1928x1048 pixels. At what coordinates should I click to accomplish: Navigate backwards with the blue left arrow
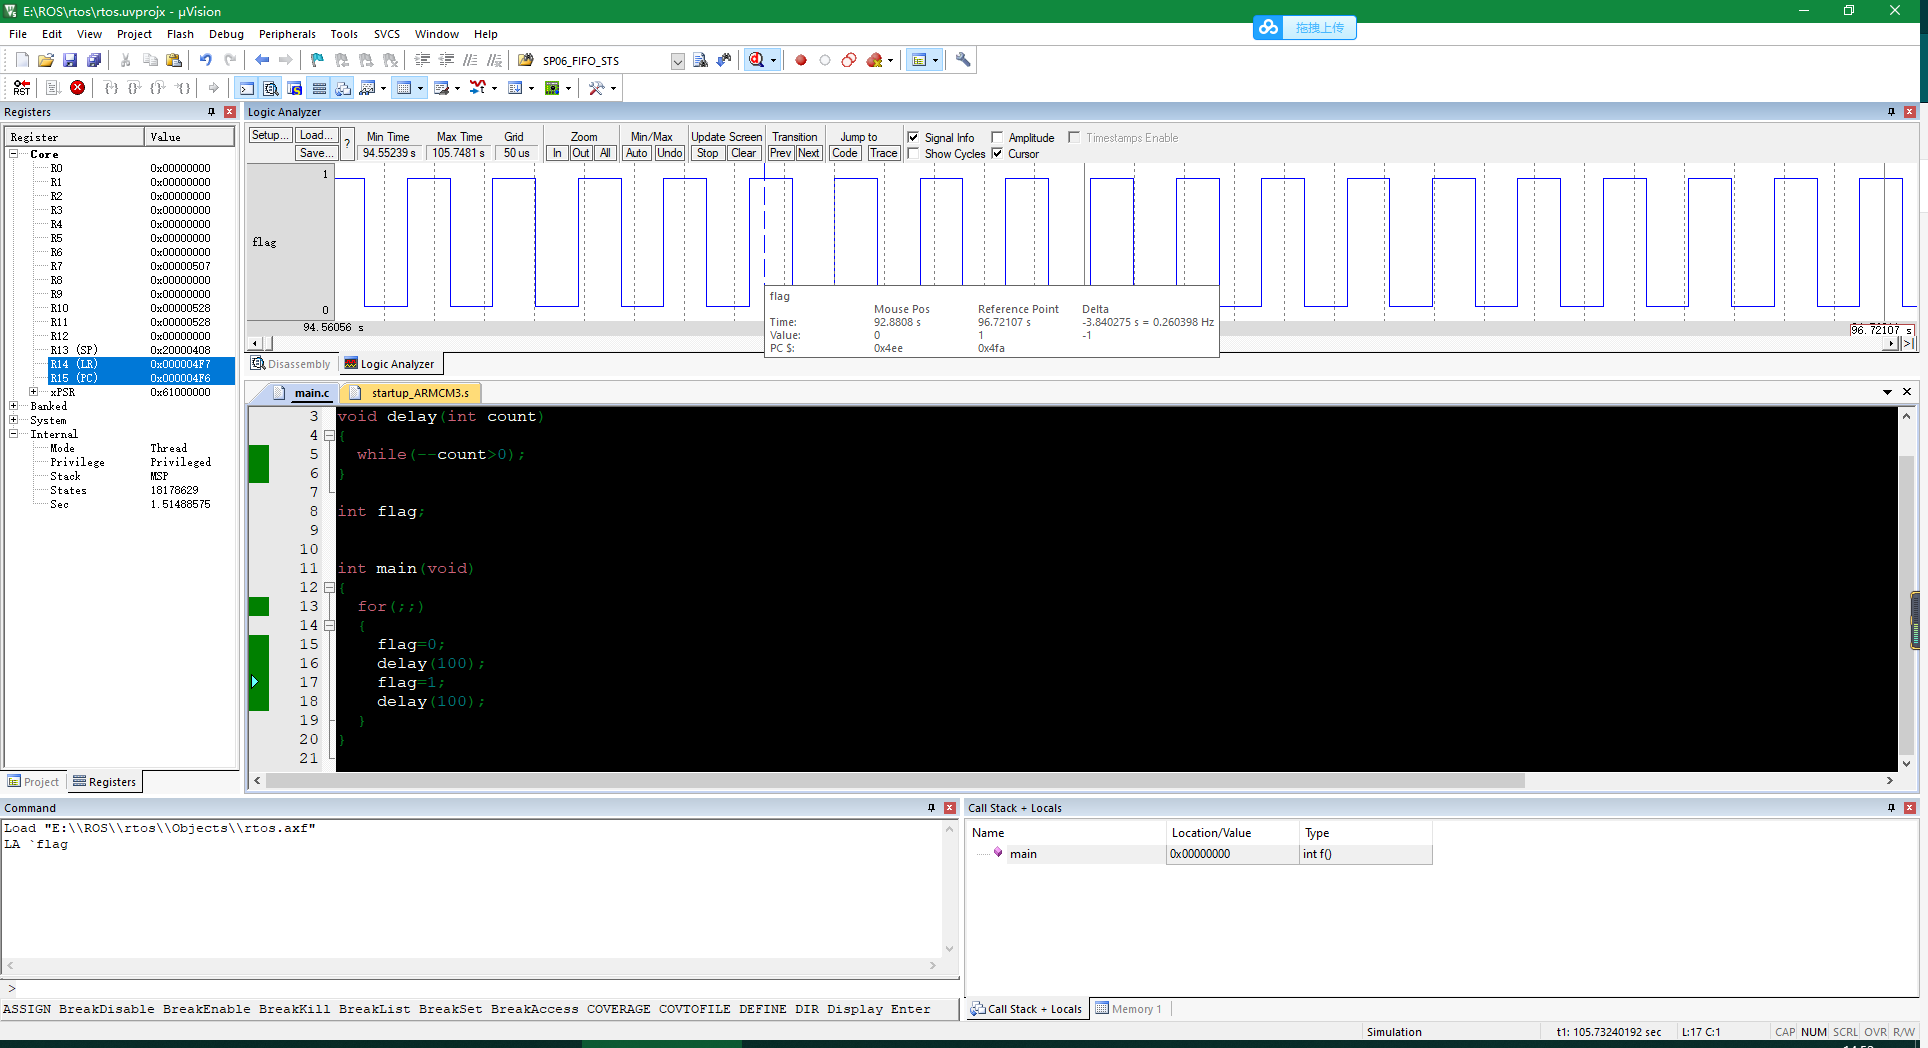[262, 60]
